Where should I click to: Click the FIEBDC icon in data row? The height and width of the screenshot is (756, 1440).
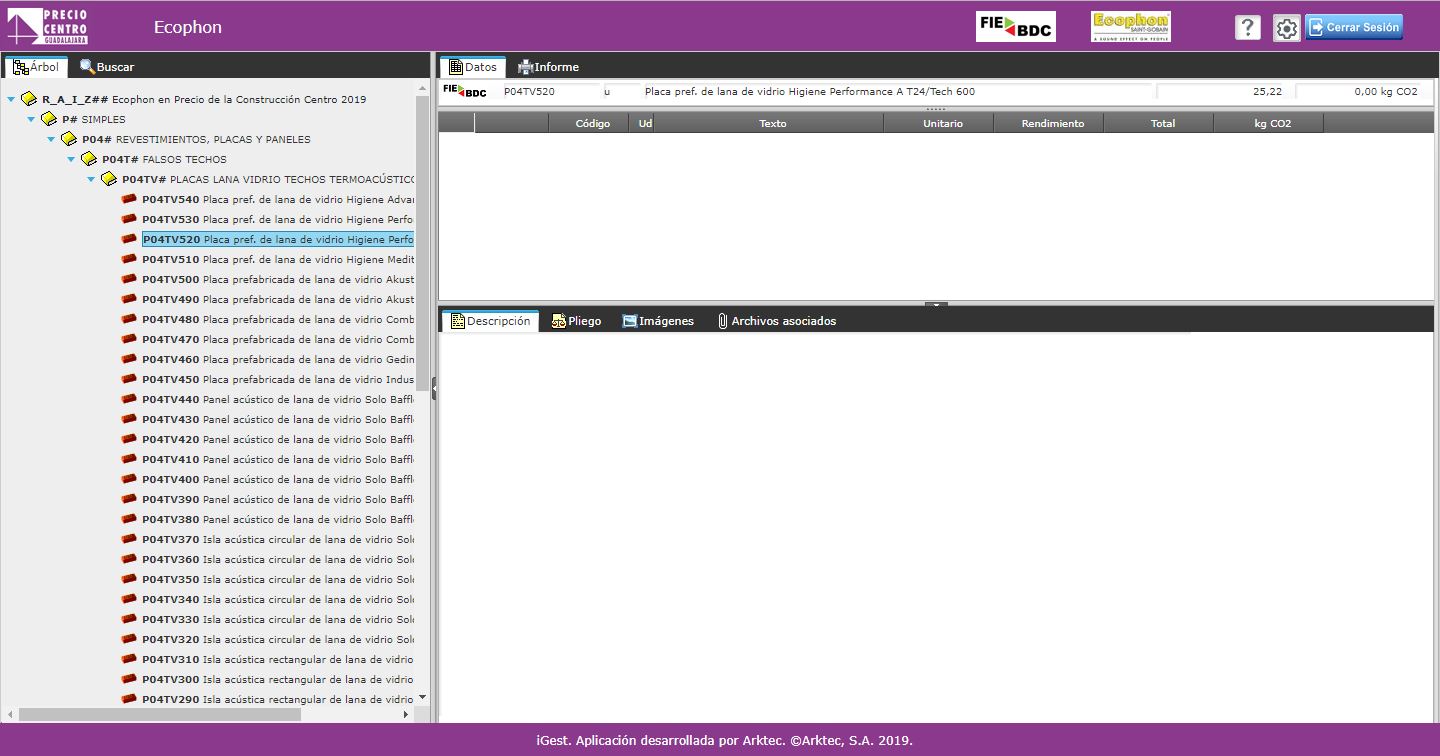click(x=465, y=91)
